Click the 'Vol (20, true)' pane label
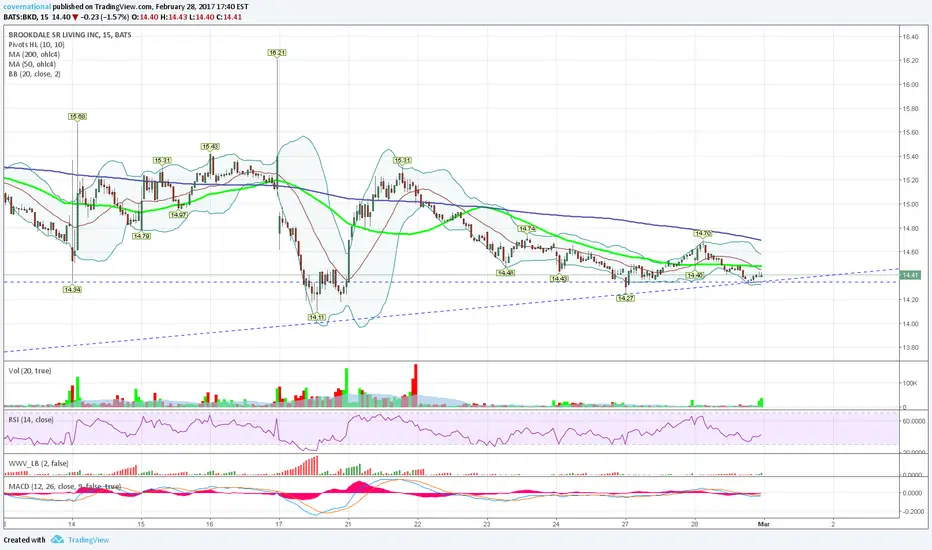The image size is (932, 550). (30, 371)
